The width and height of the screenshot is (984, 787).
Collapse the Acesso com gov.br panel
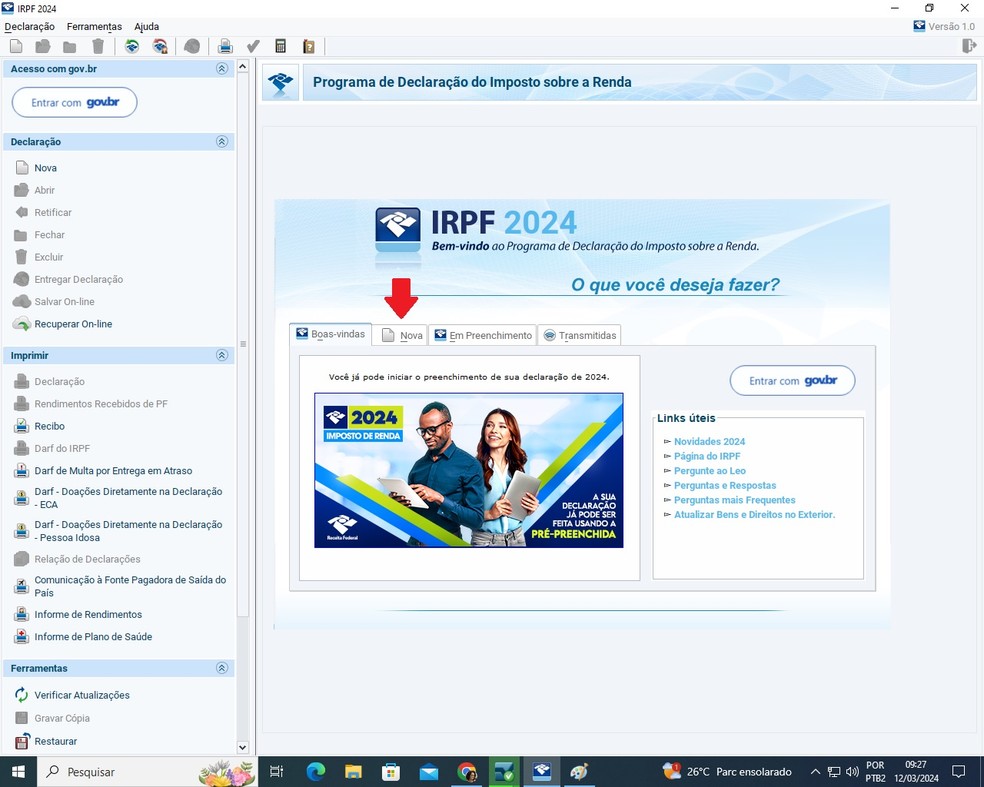pos(222,68)
